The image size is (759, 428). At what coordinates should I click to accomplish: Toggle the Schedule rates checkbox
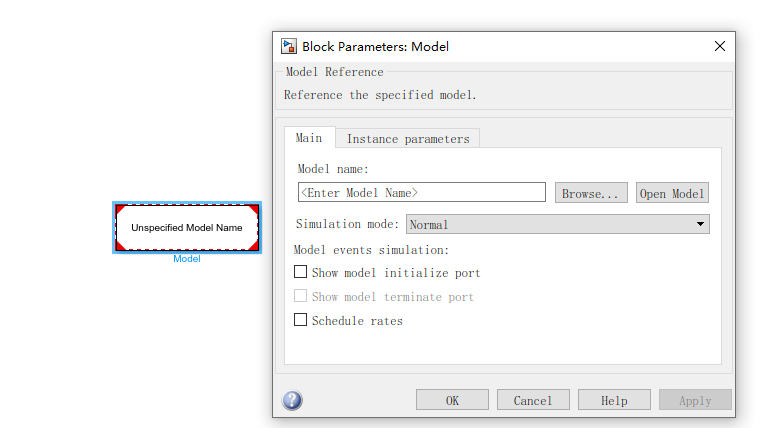(301, 320)
